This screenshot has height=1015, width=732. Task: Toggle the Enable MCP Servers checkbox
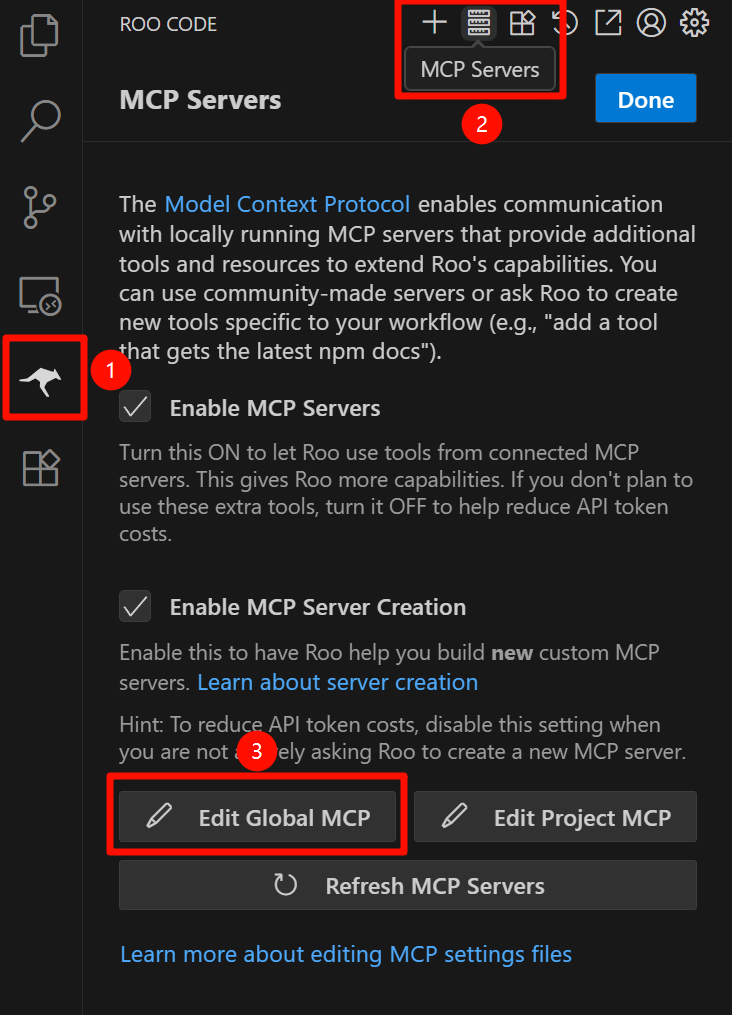tap(135, 407)
